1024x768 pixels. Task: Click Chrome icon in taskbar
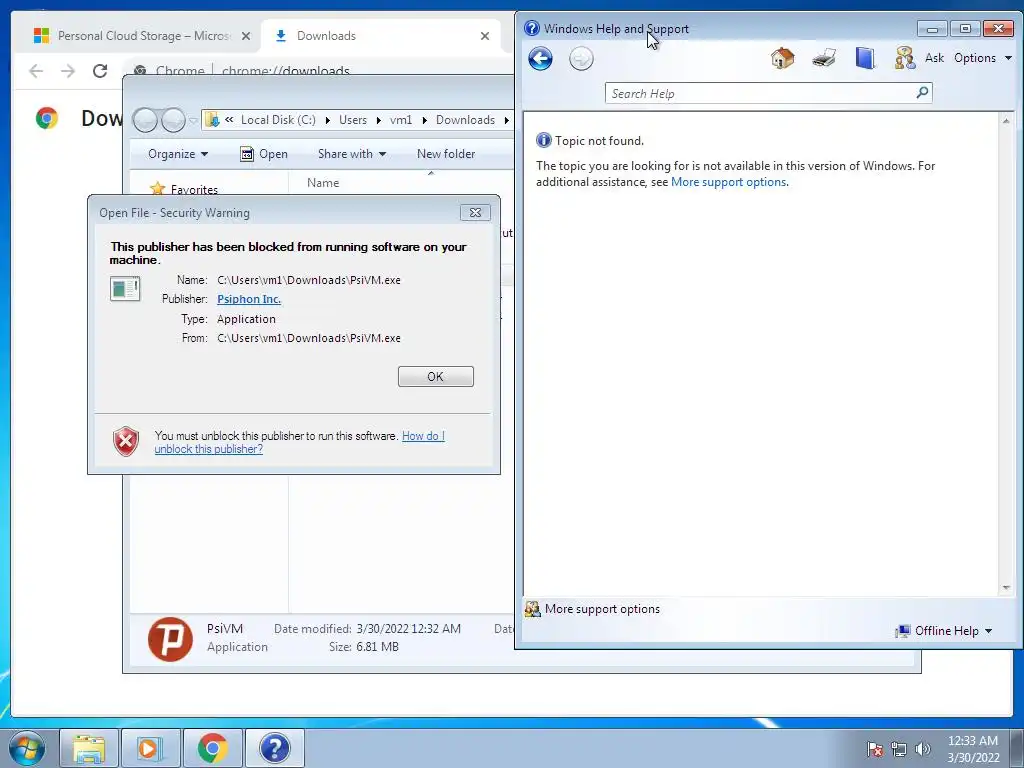(212, 748)
